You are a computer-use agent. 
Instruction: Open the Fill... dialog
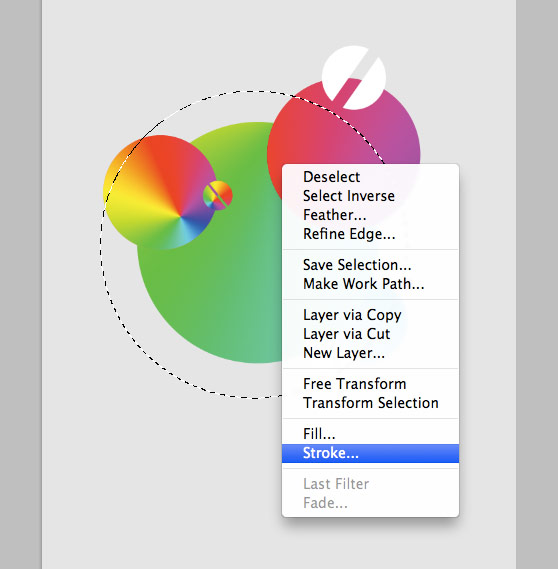click(370, 434)
